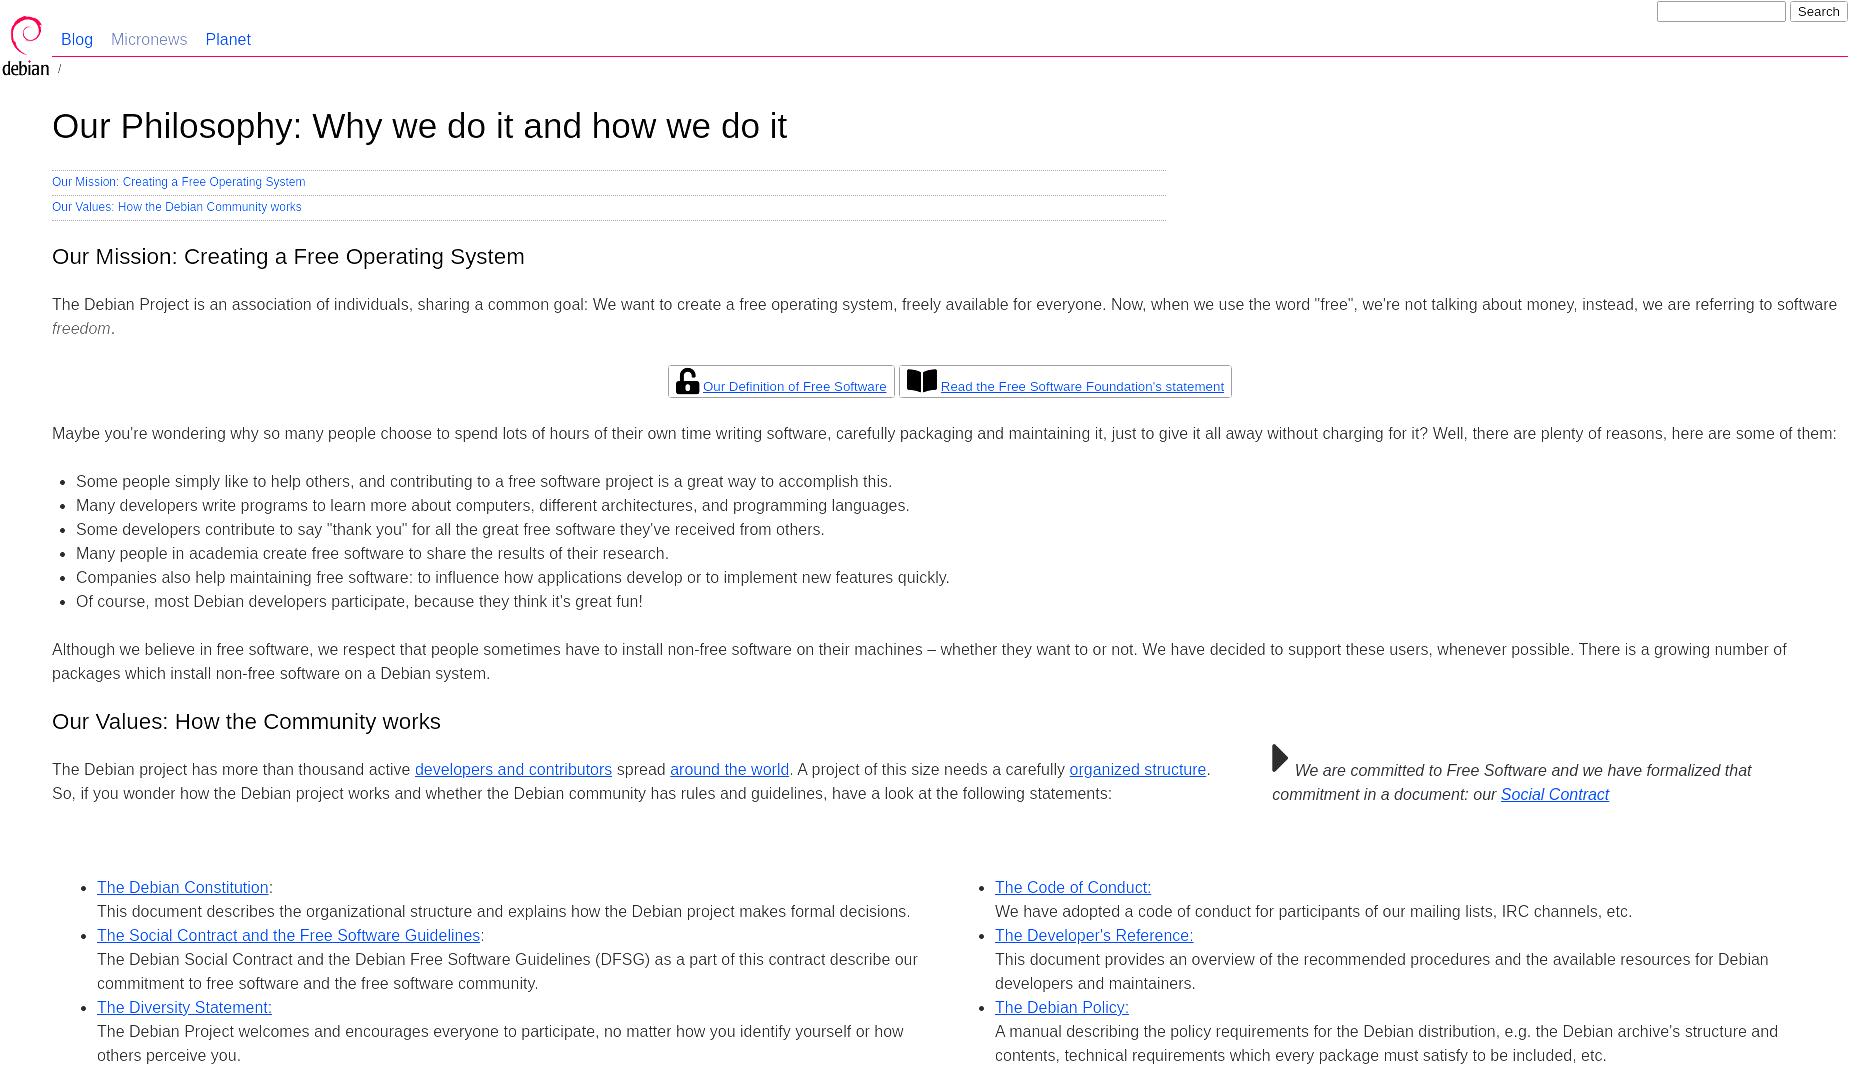The width and height of the screenshot is (1858, 1080).
Task: Open The Developer's Reference link
Action: click(x=1093, y=936)
